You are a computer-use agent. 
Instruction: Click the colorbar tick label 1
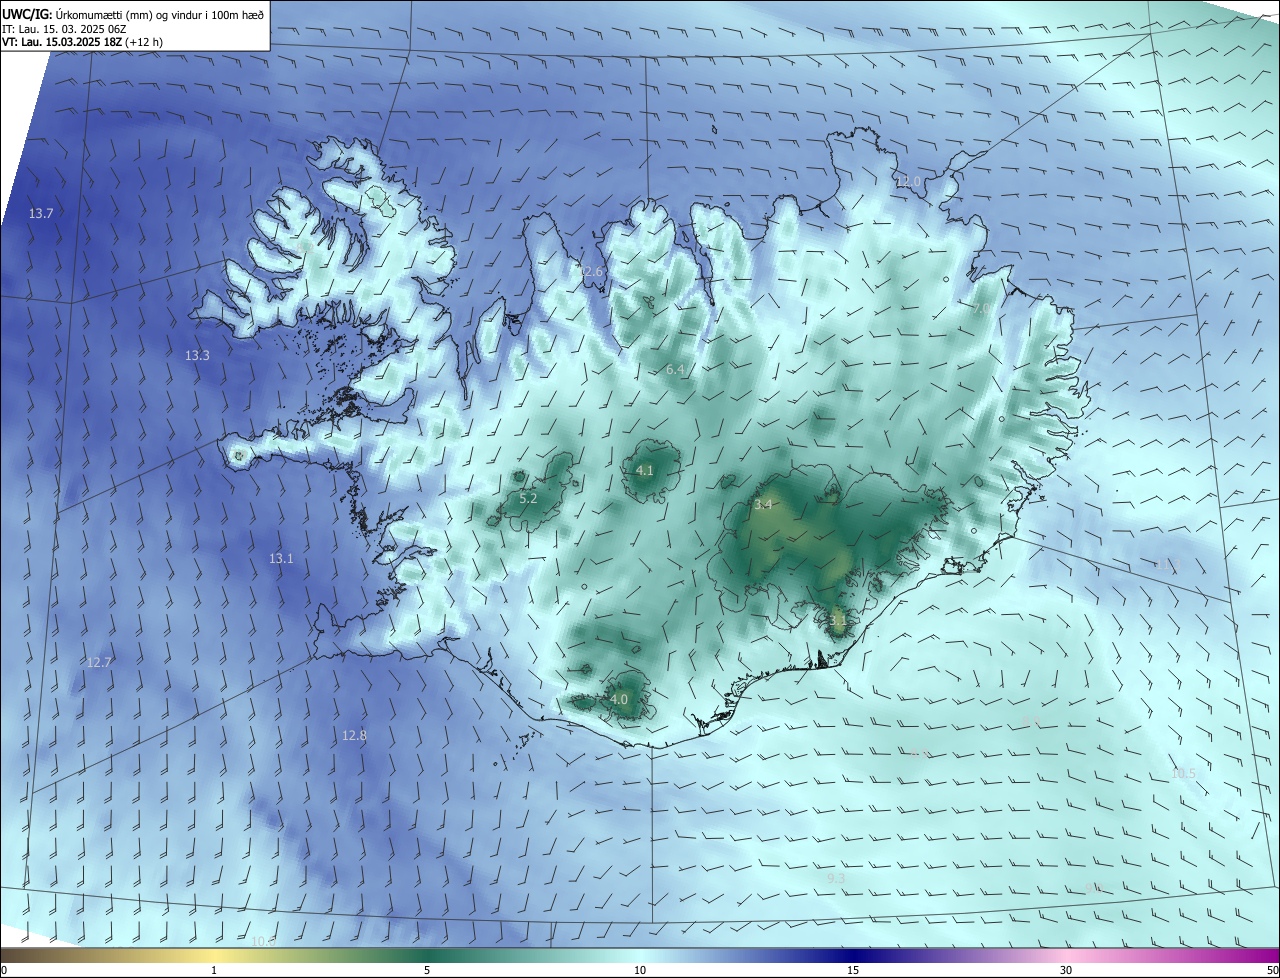(214, 971)
